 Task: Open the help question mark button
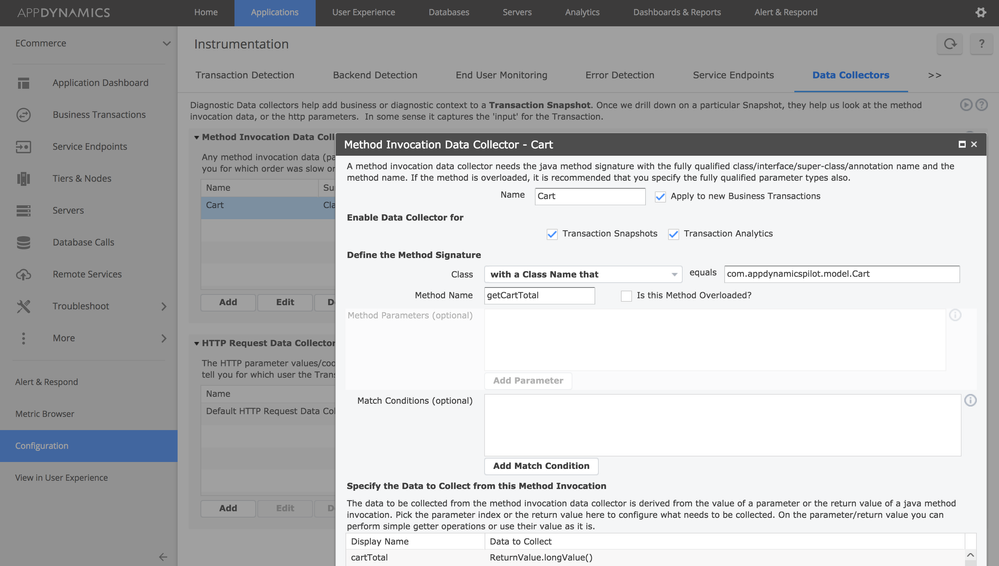coord(981,44)
